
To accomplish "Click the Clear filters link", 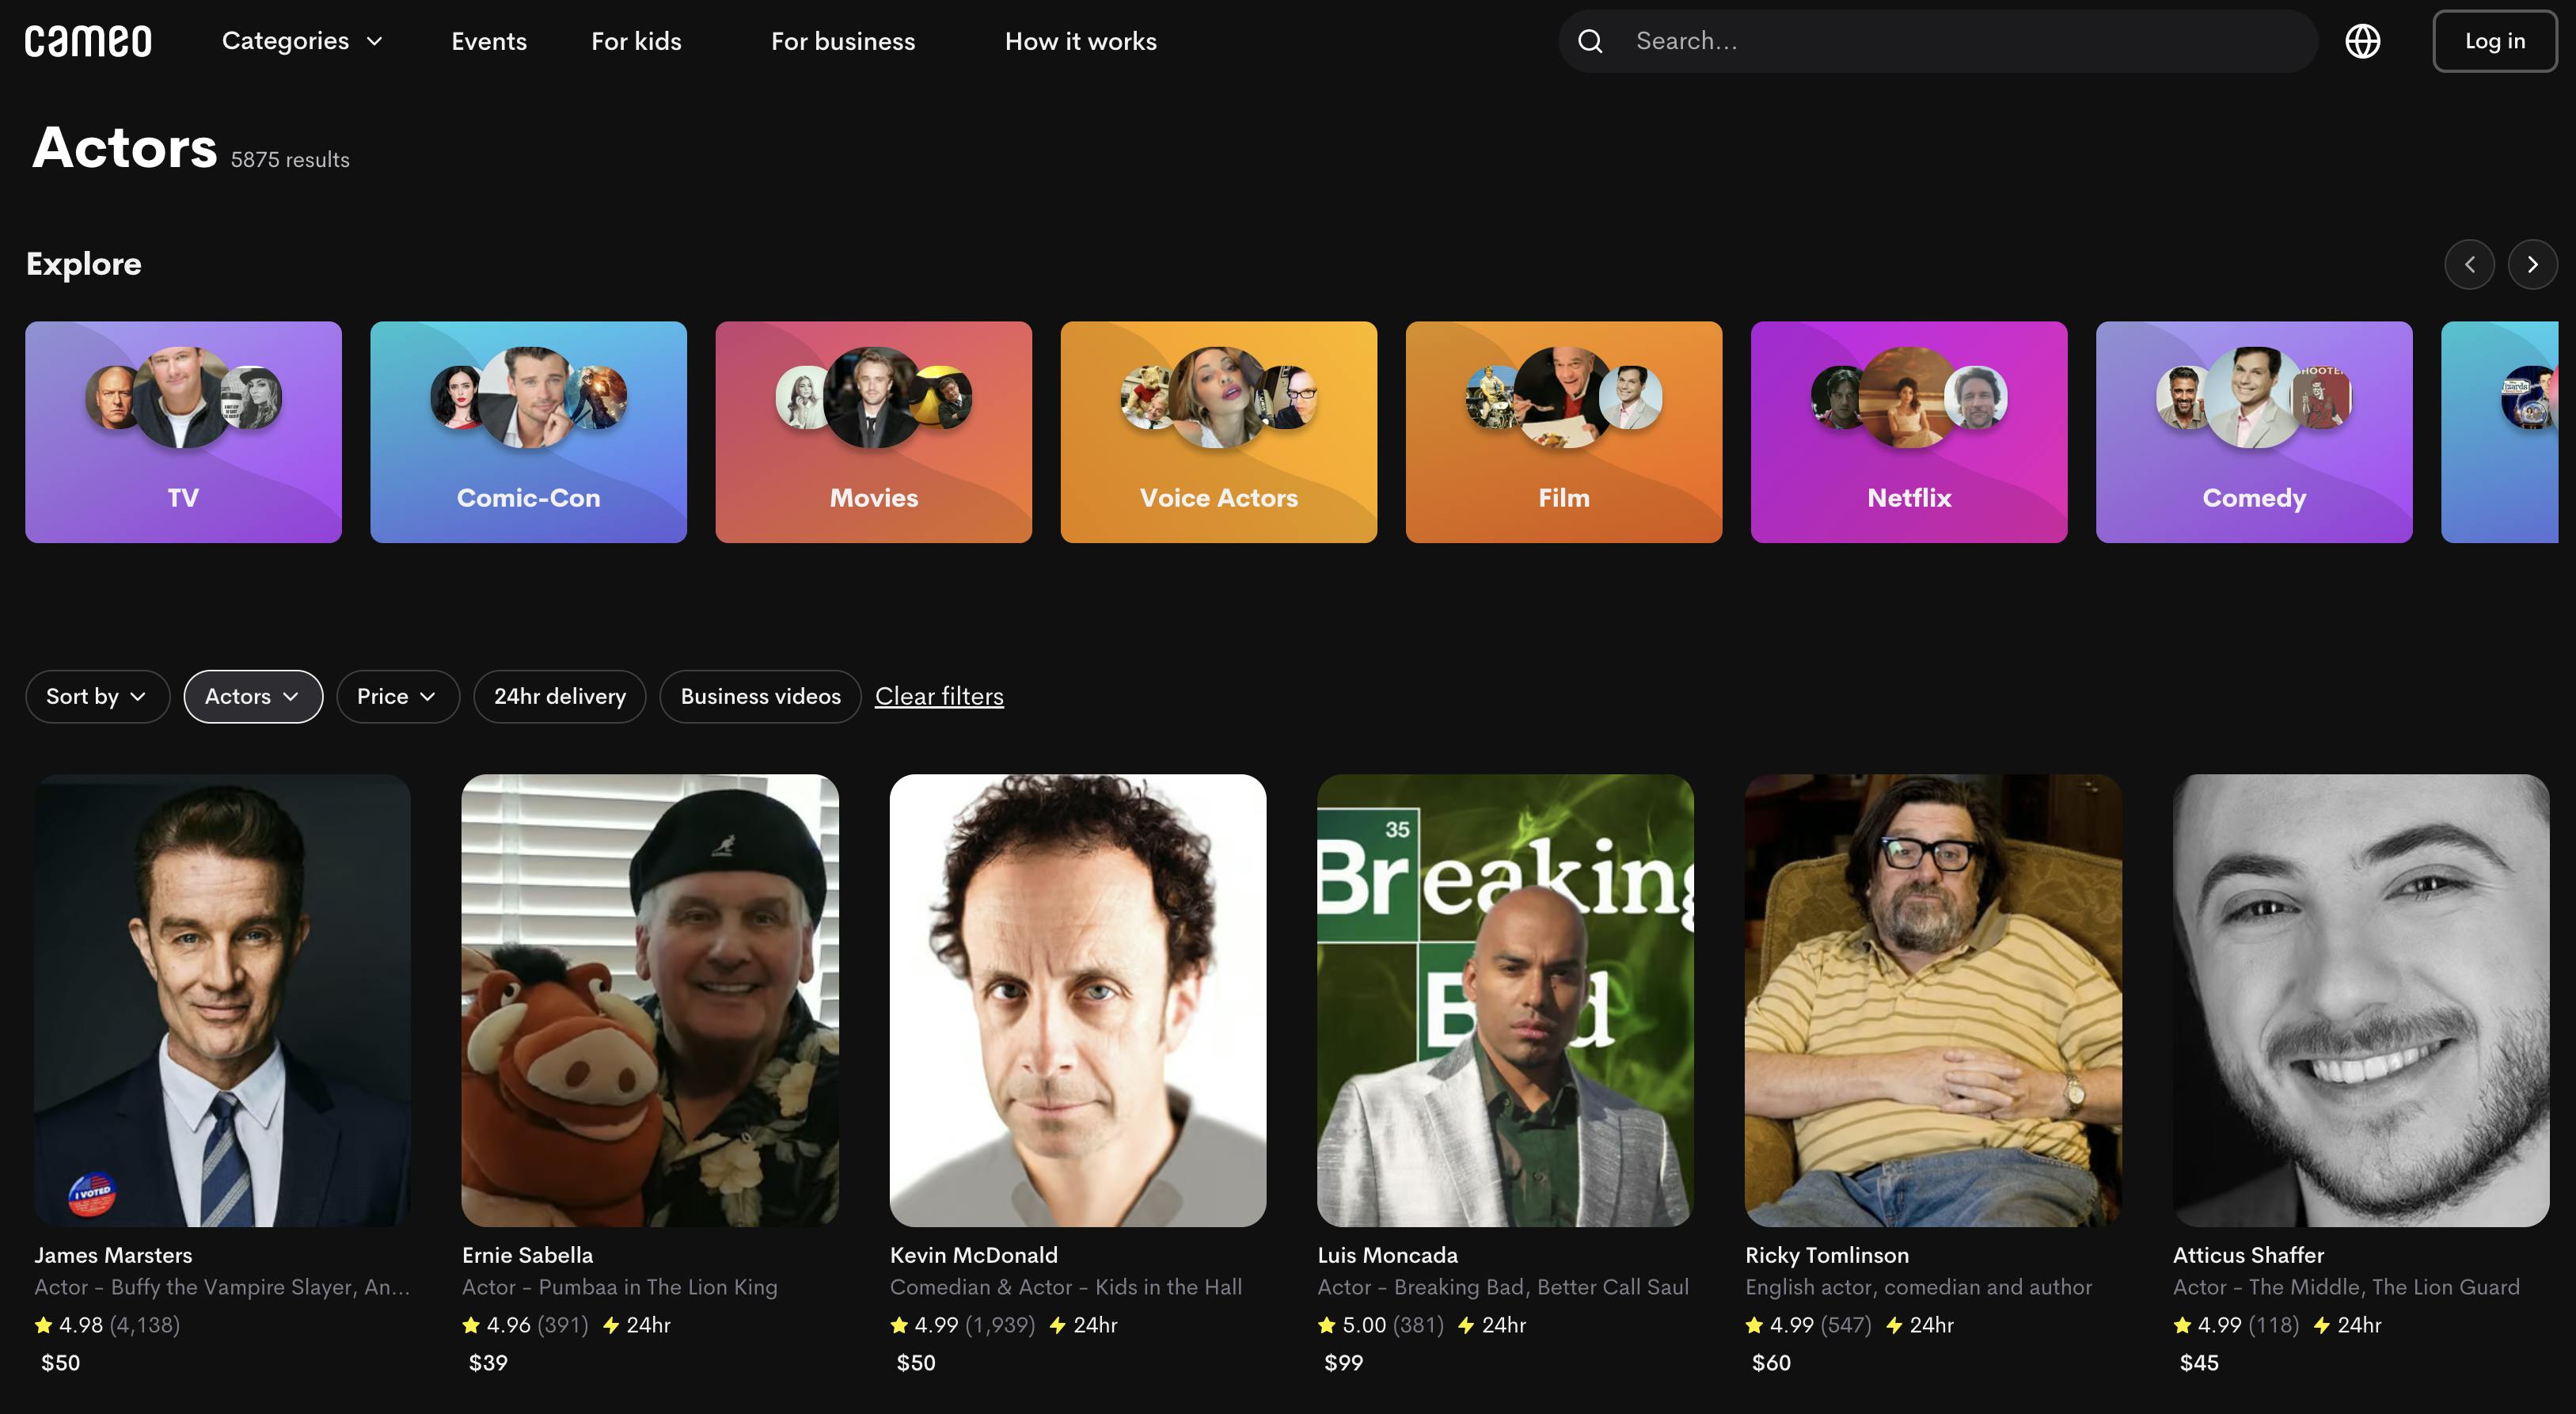I will (939, 696).
